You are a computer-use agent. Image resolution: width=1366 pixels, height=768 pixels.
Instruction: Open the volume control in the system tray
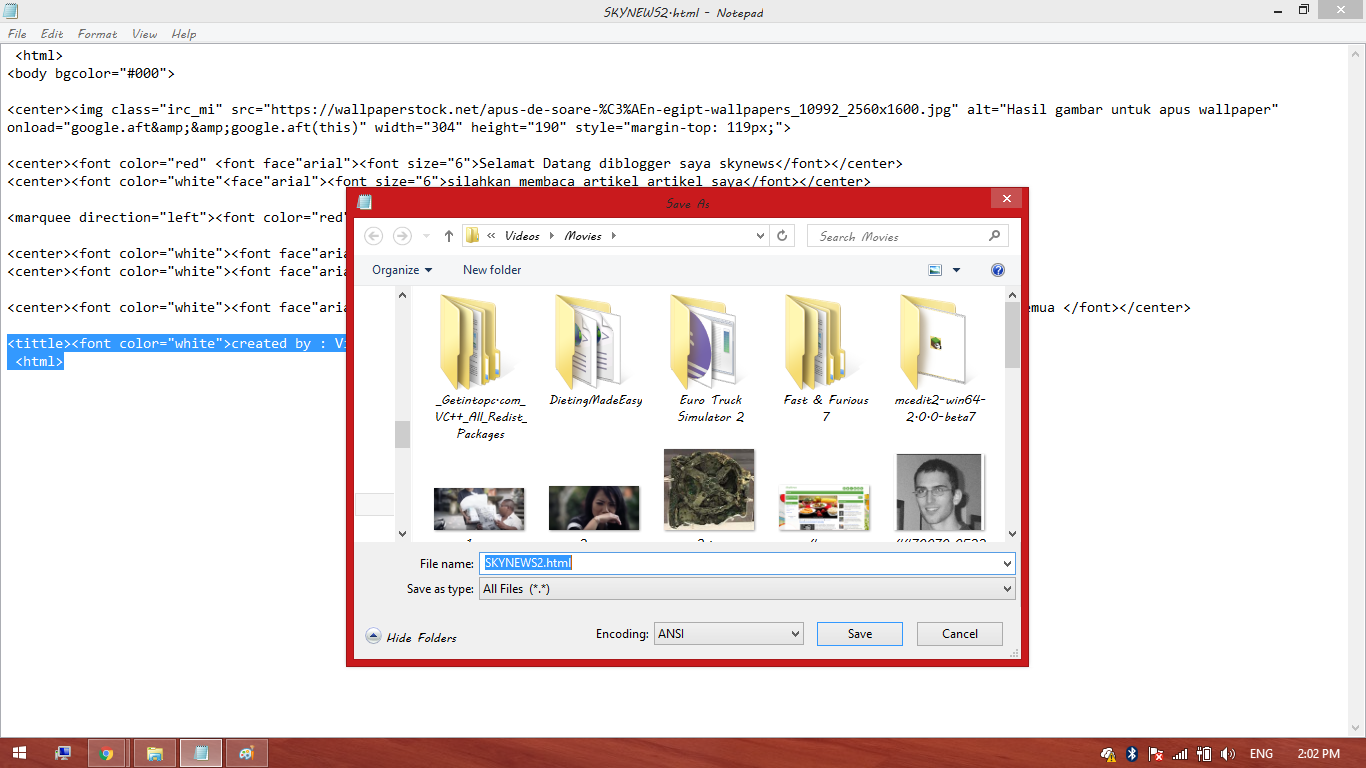(1230, 754)
